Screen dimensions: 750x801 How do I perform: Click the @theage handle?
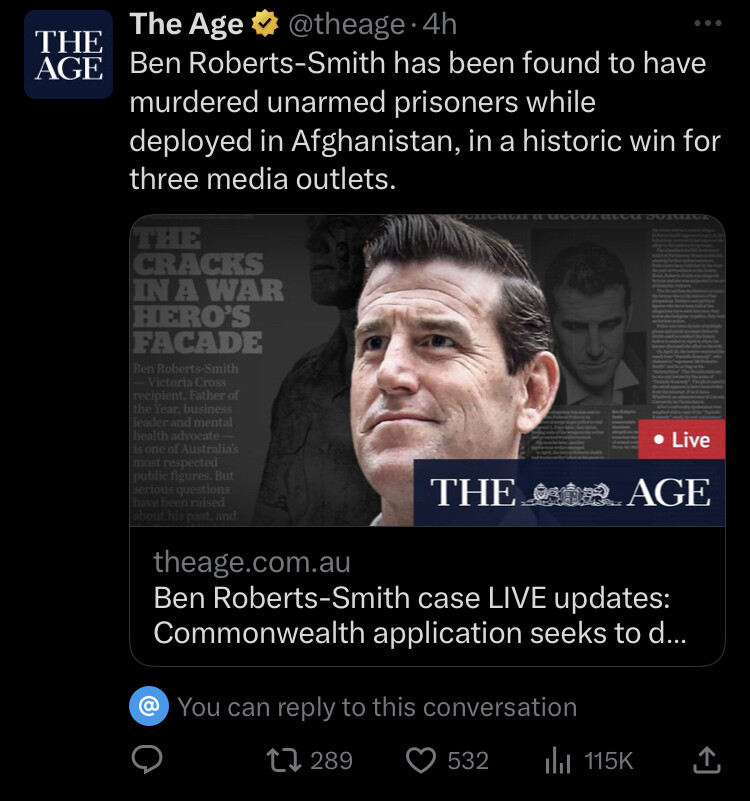pos(346,24)
